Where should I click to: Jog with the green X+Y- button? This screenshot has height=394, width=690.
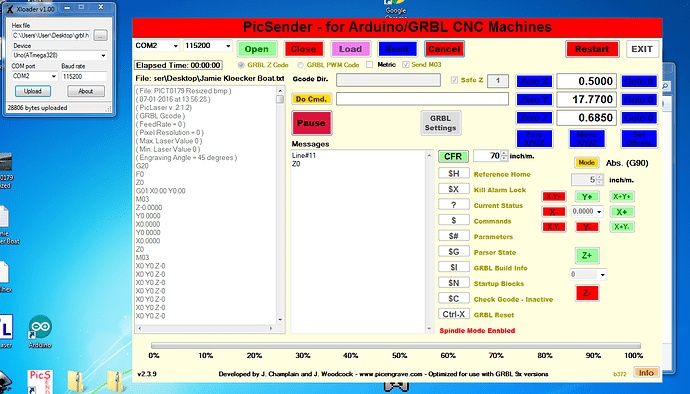pyautogui.click(x=621, y=227)
